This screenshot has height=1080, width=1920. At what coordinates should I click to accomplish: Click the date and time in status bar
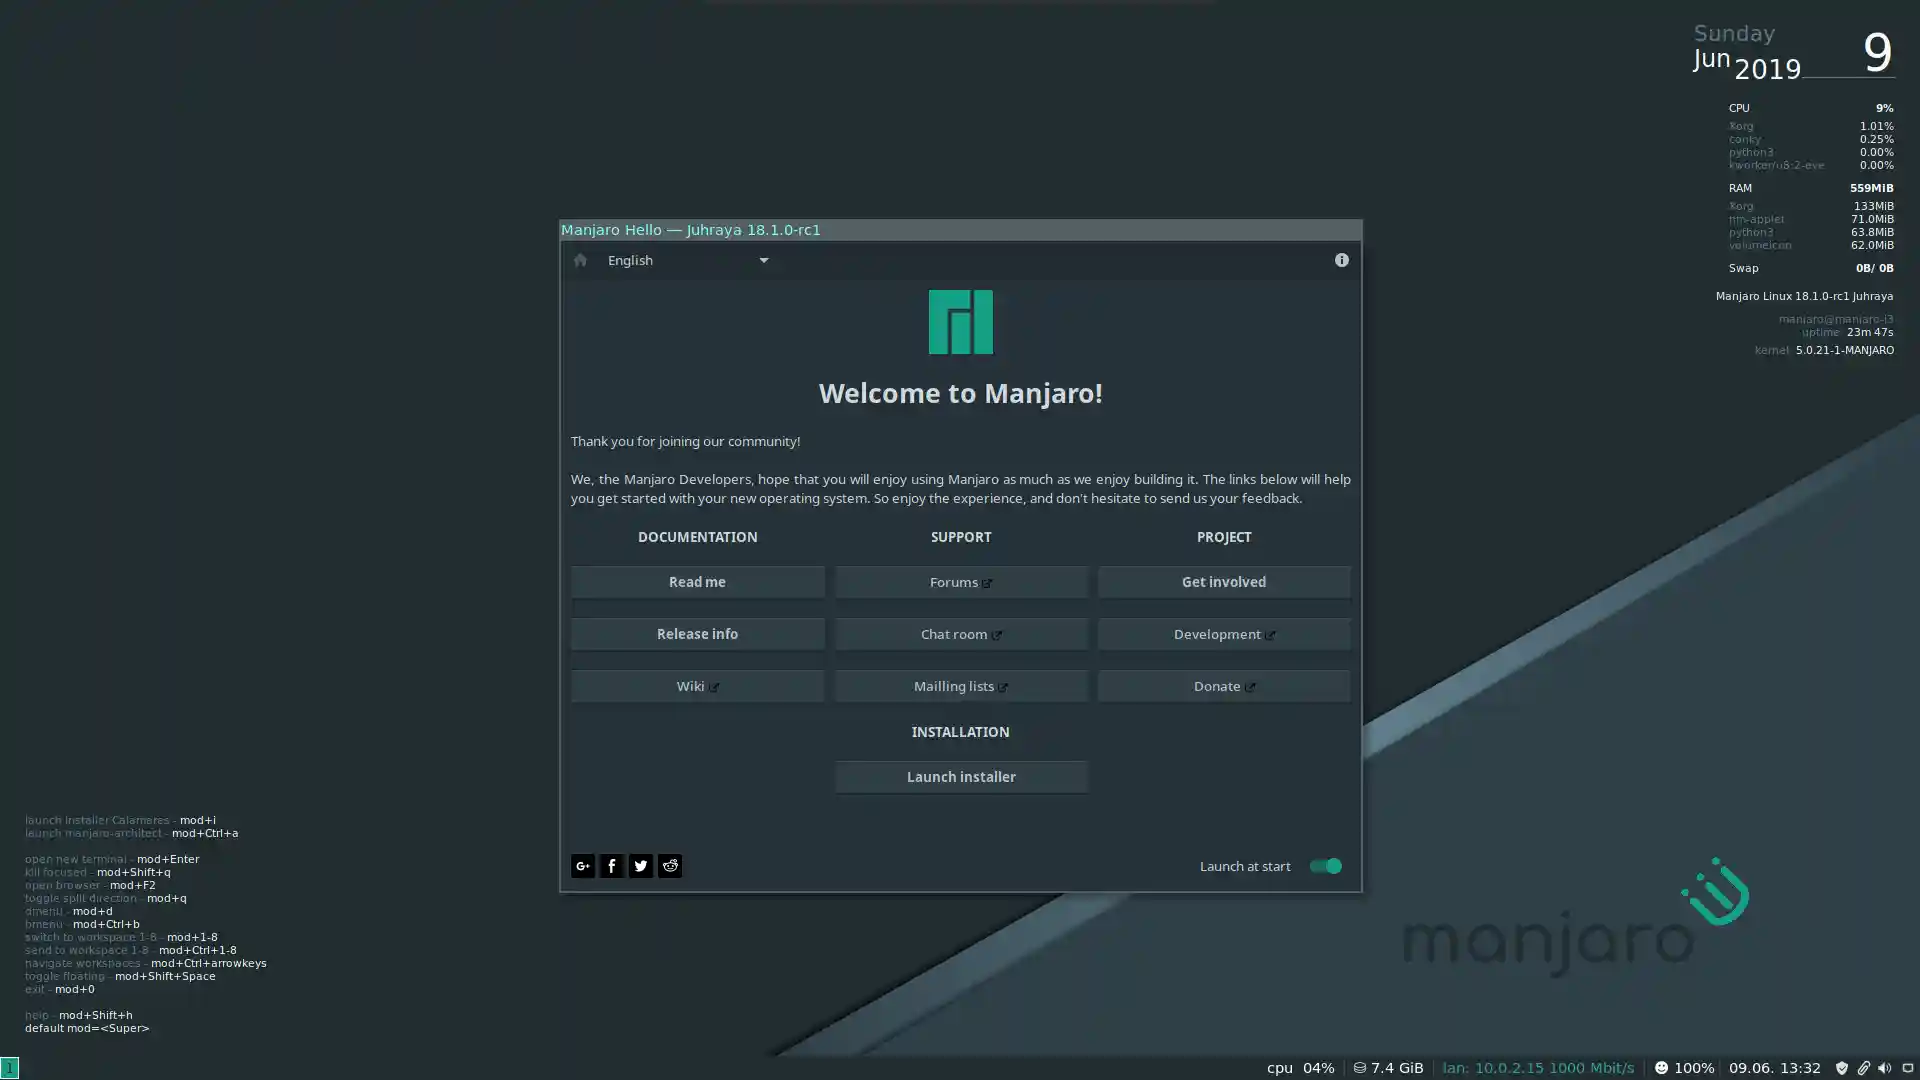tap(1774, 1068)
